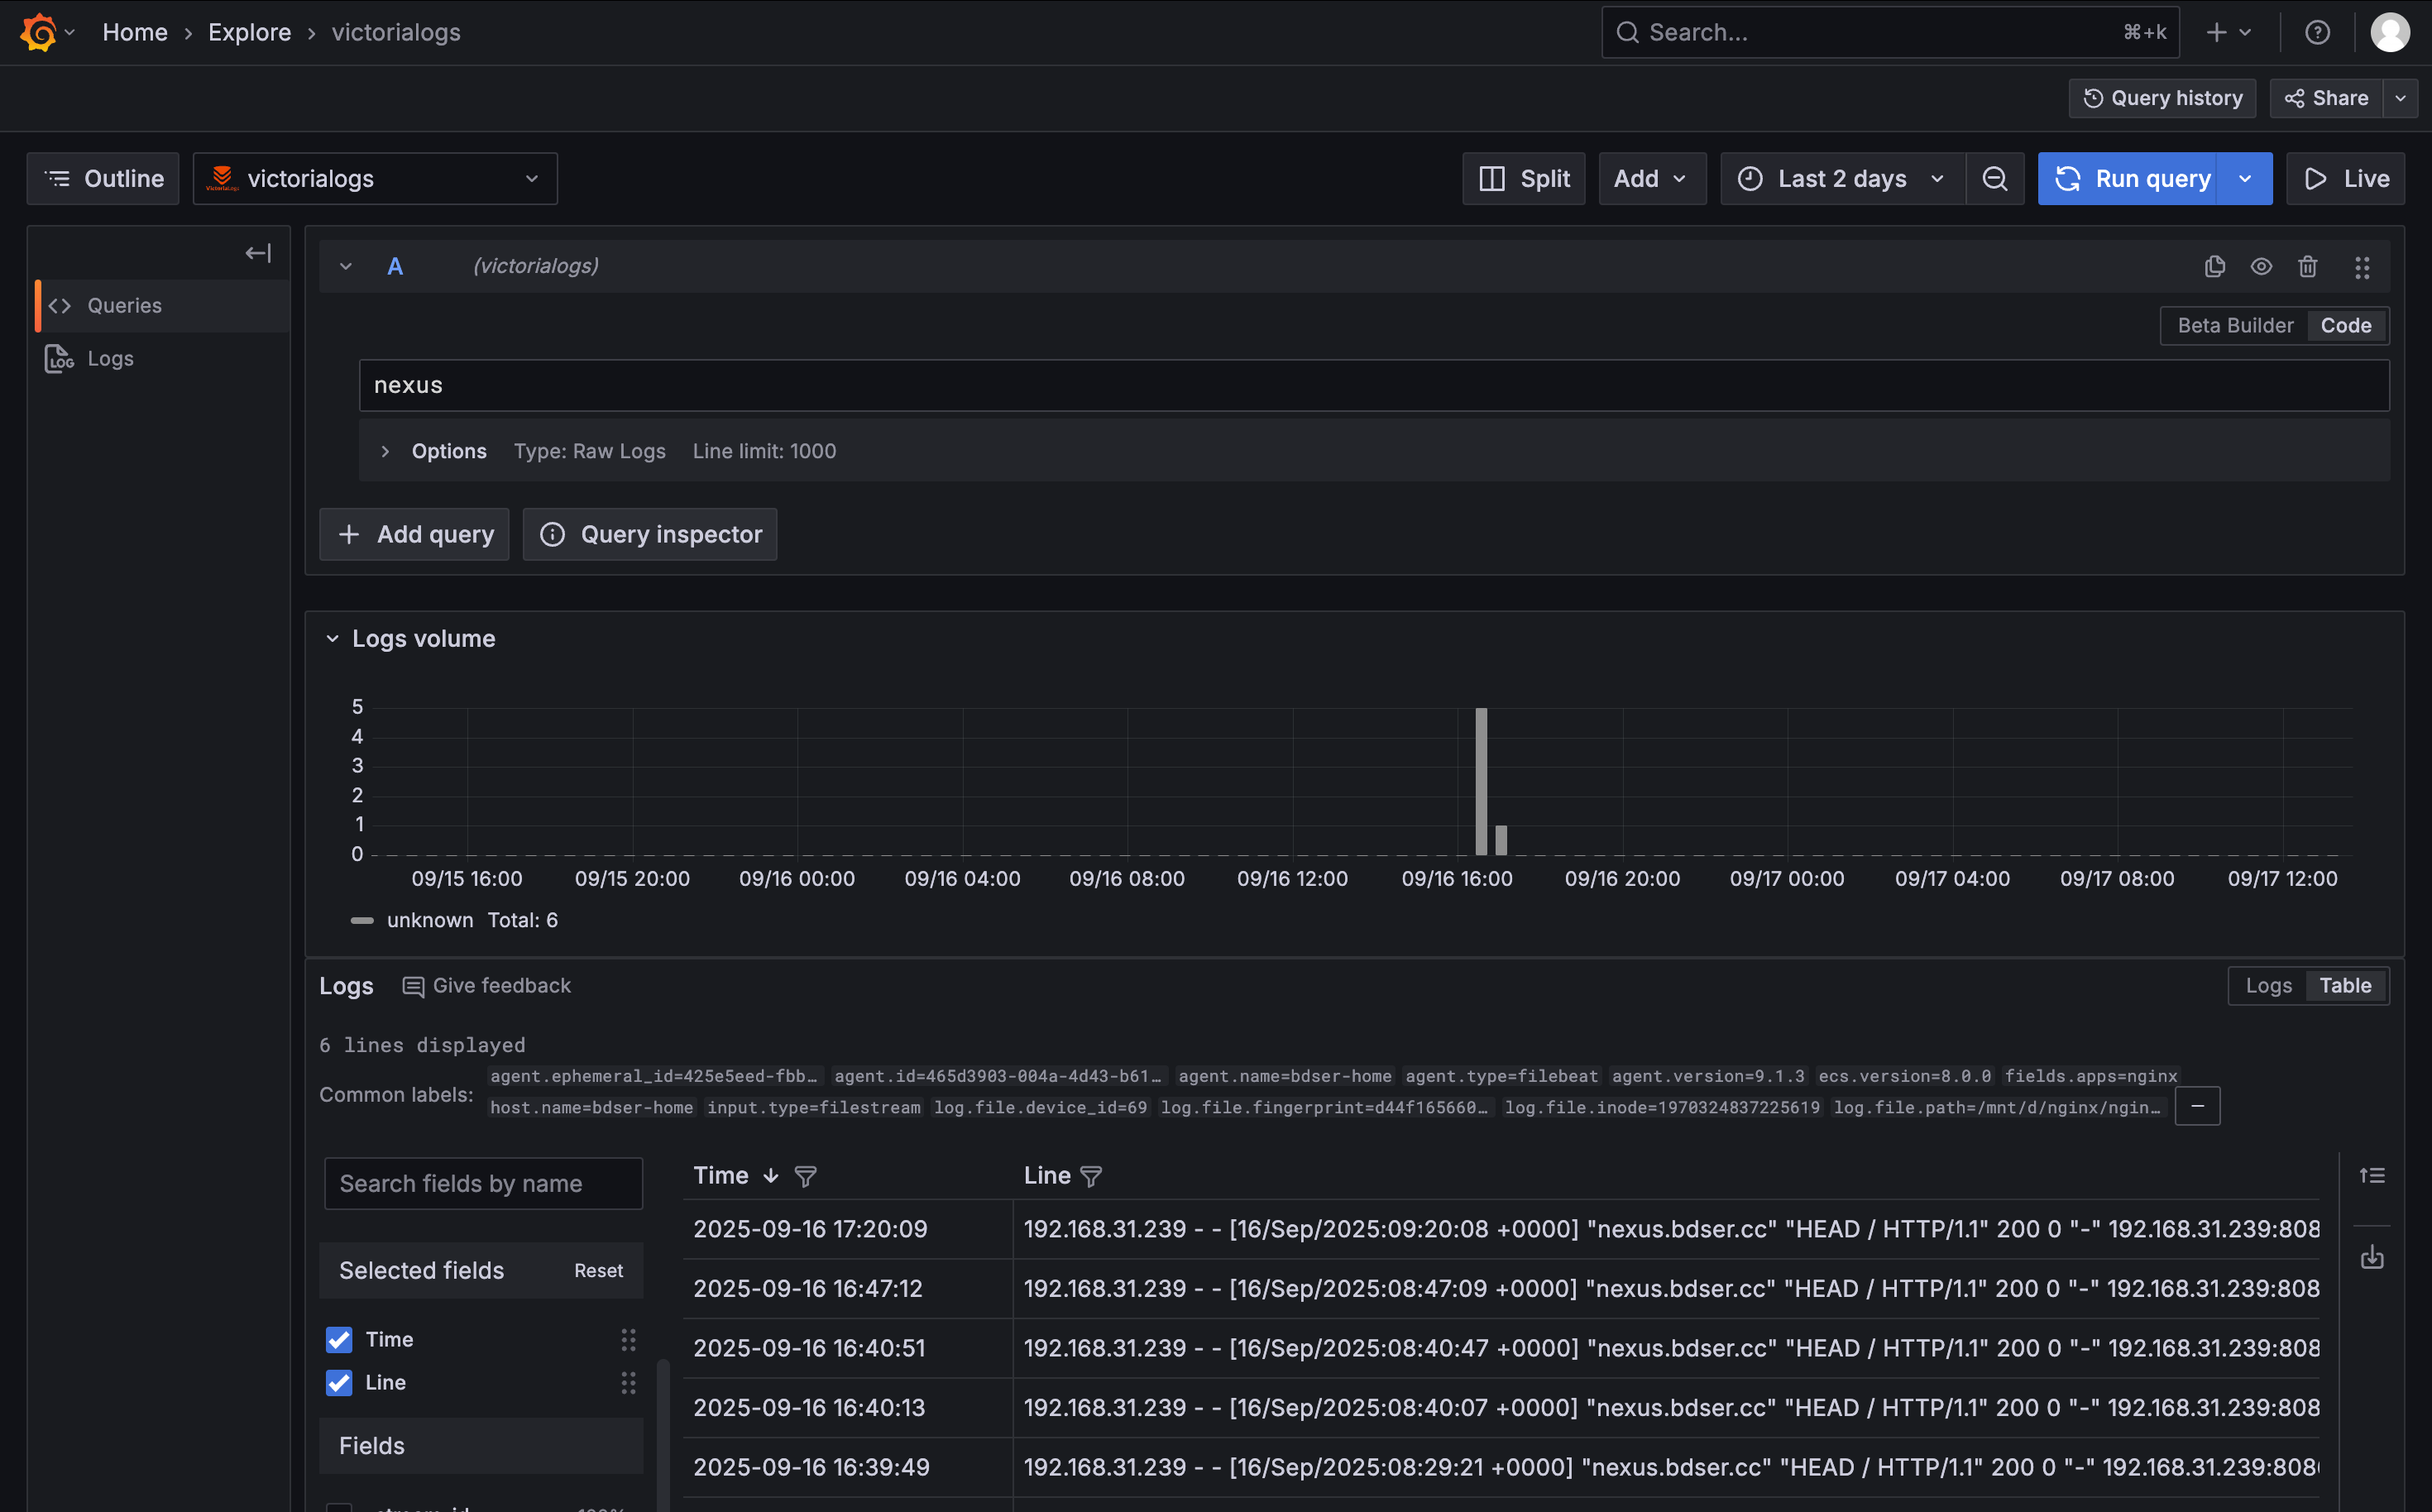
Task: Click the Add query button
Action: pos(414,534)
